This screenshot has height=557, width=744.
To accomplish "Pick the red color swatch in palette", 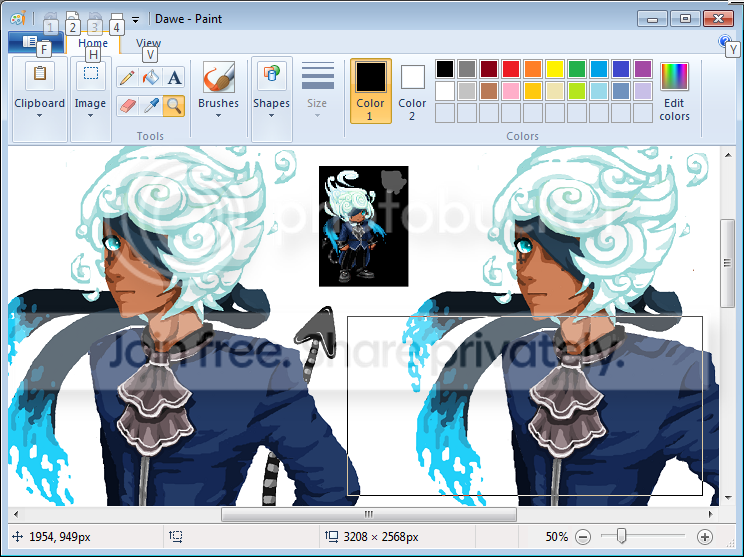I will tap(511, 69).
